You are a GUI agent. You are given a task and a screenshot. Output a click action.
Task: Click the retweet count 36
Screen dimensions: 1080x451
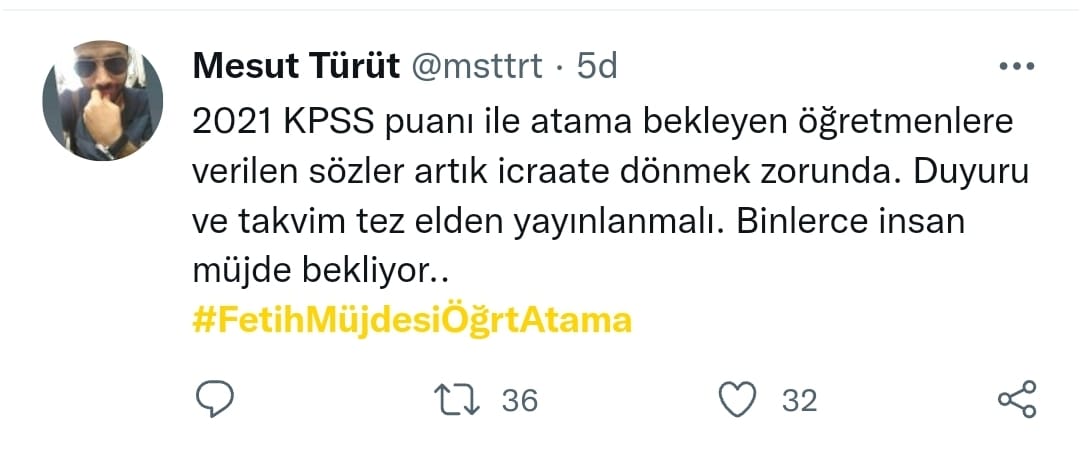pos(520,401)
